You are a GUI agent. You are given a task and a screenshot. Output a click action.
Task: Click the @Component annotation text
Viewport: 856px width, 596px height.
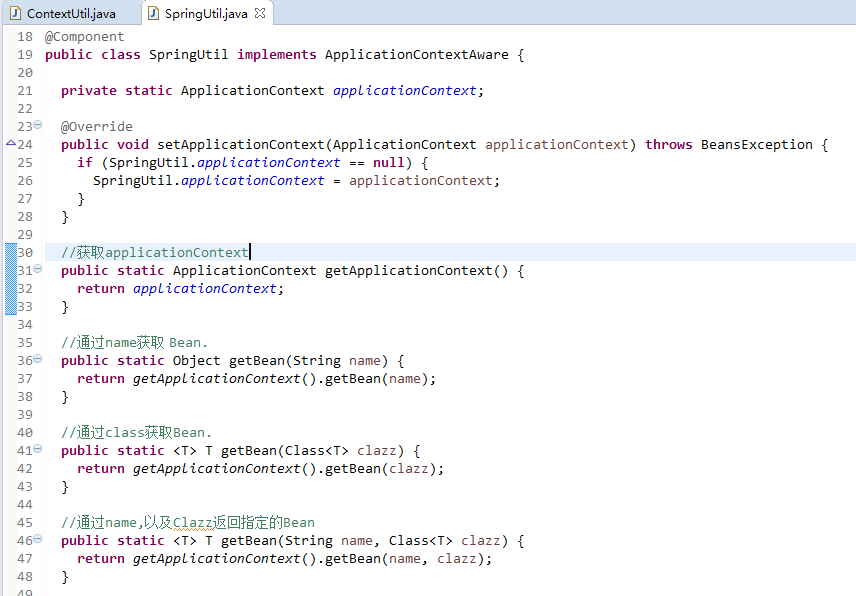(x=84, y=36)
